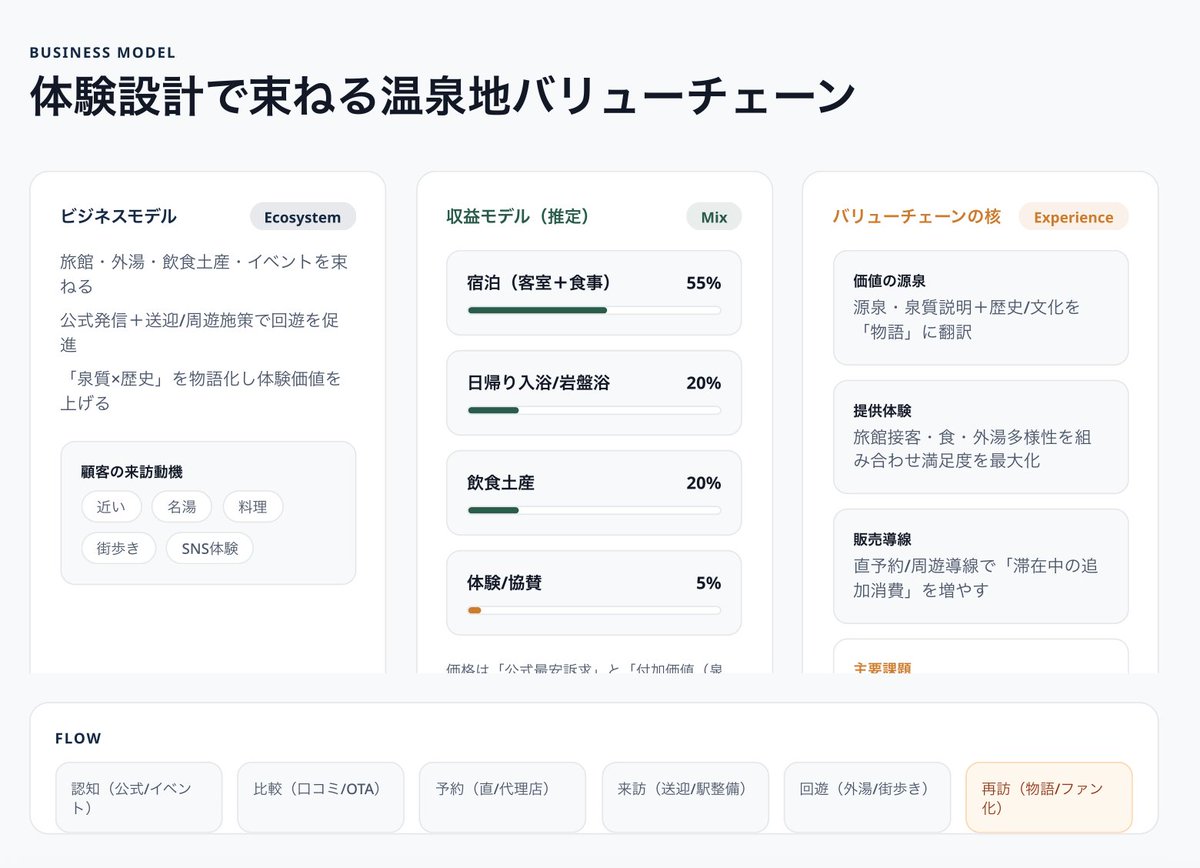This screenshot has width=1200, height=868.
Task: Click the 提供体験 card
Action: pyautogui.click(x=981, y=437)
